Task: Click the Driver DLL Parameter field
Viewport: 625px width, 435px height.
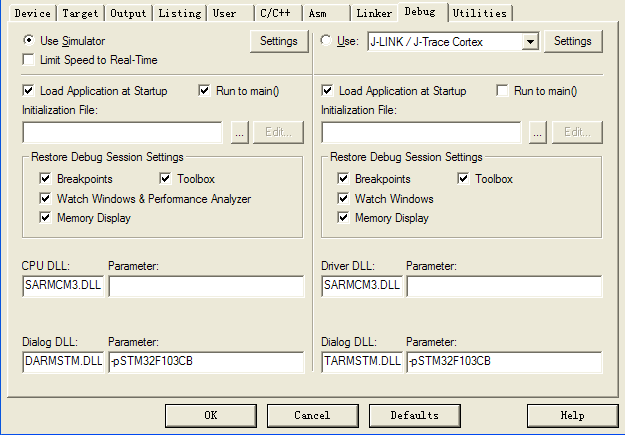Action: point(504,286)
